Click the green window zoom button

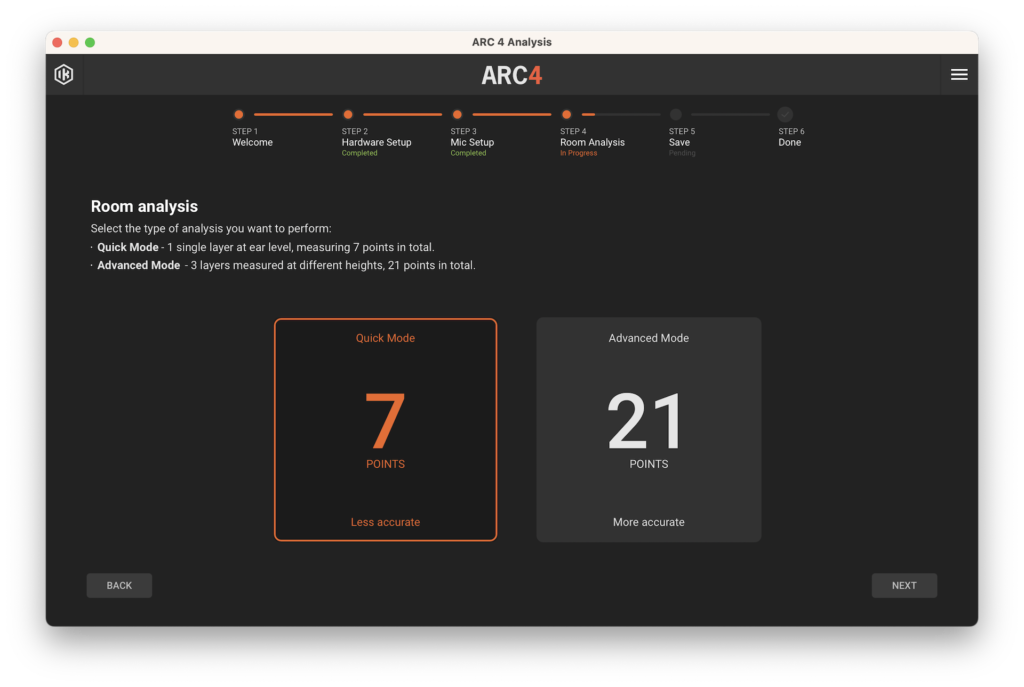pyautogui.click(x=90, y=42)
